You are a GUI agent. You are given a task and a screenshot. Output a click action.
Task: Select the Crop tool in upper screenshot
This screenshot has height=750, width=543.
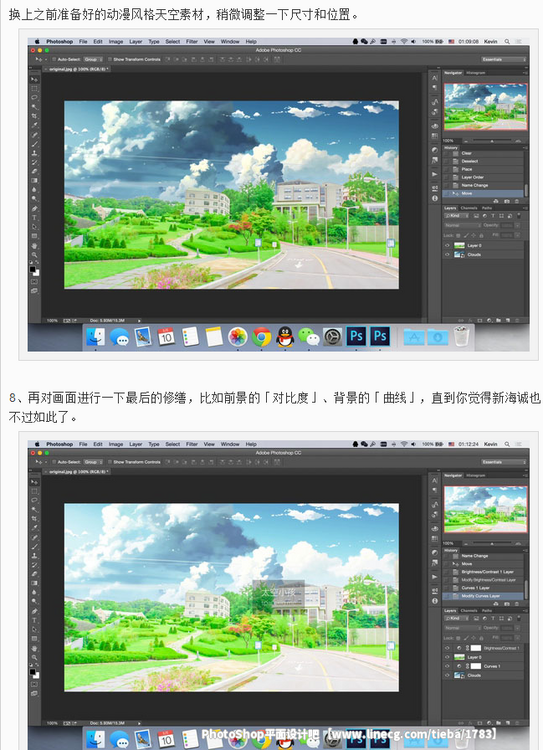(x=34, y=116)
